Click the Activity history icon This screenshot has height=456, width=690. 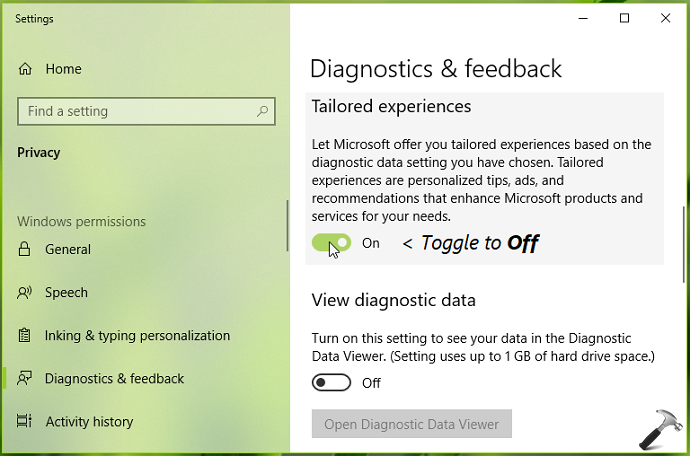coord(24,421)
